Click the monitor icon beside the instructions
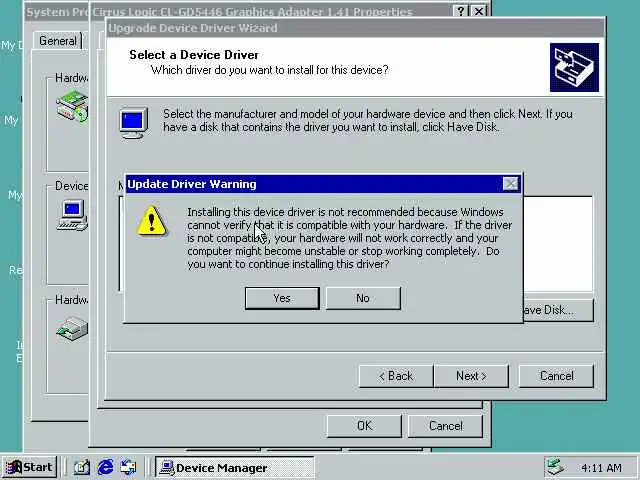 point(133,122)
